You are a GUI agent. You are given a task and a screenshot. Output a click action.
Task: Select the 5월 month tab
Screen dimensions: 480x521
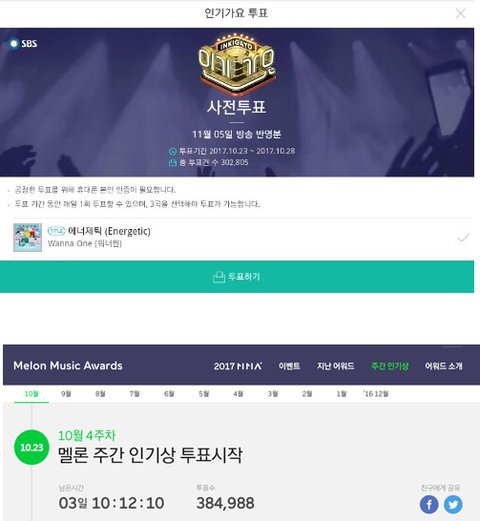[204, 394]
